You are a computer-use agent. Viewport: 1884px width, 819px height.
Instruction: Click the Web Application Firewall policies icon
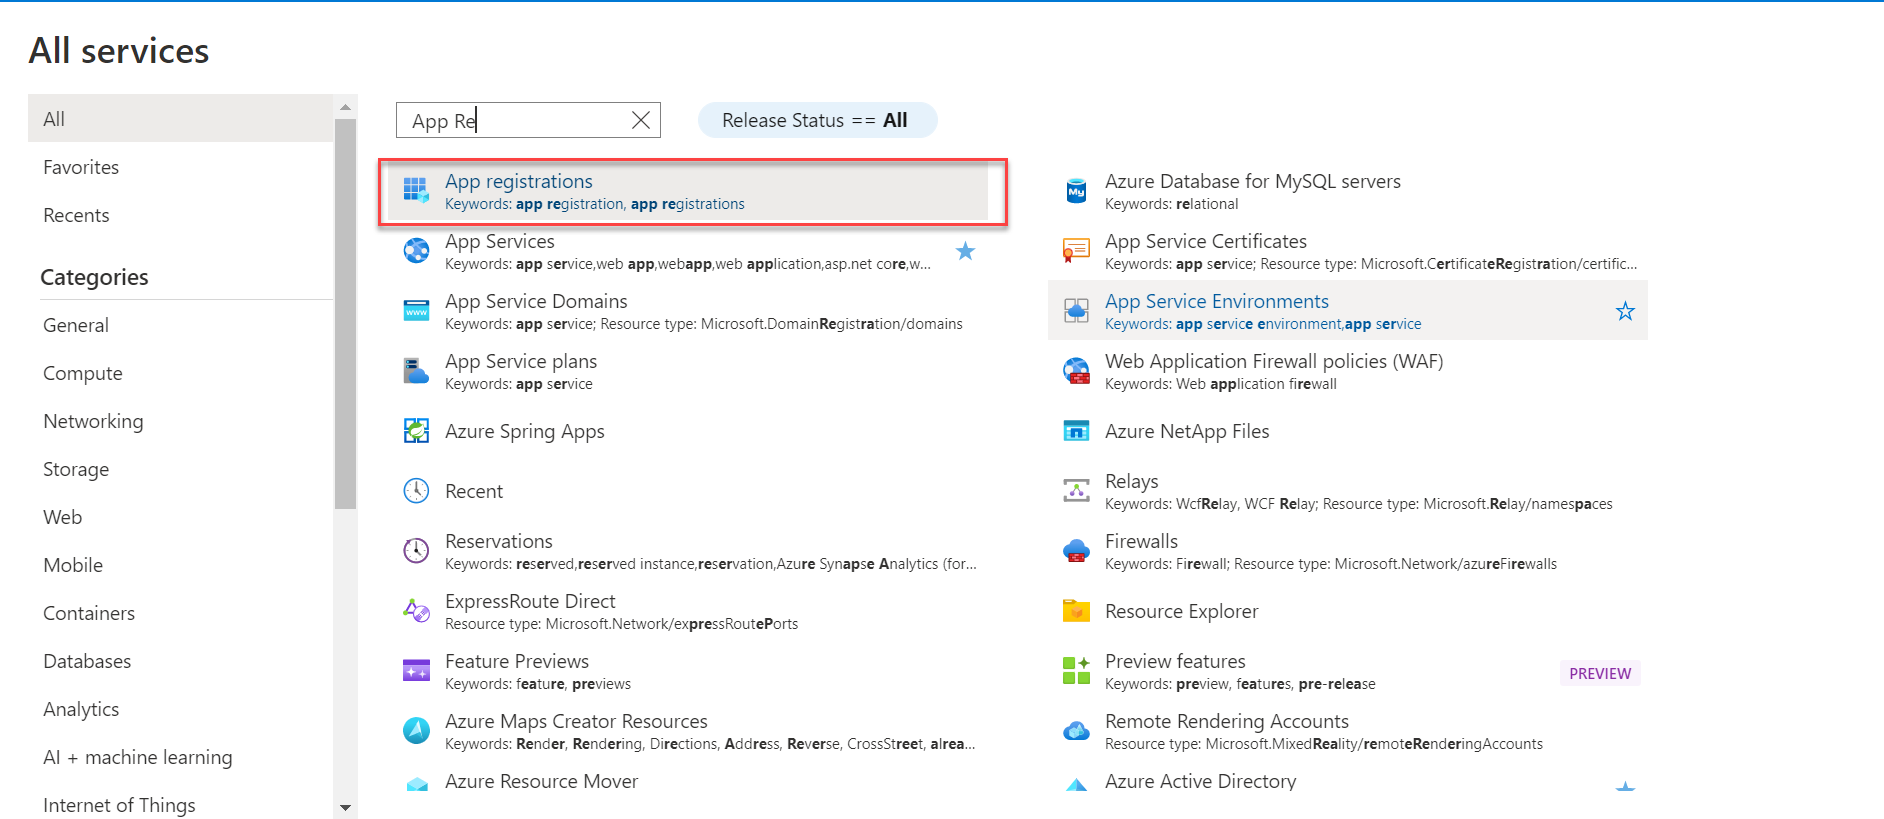coord(1076,371)
